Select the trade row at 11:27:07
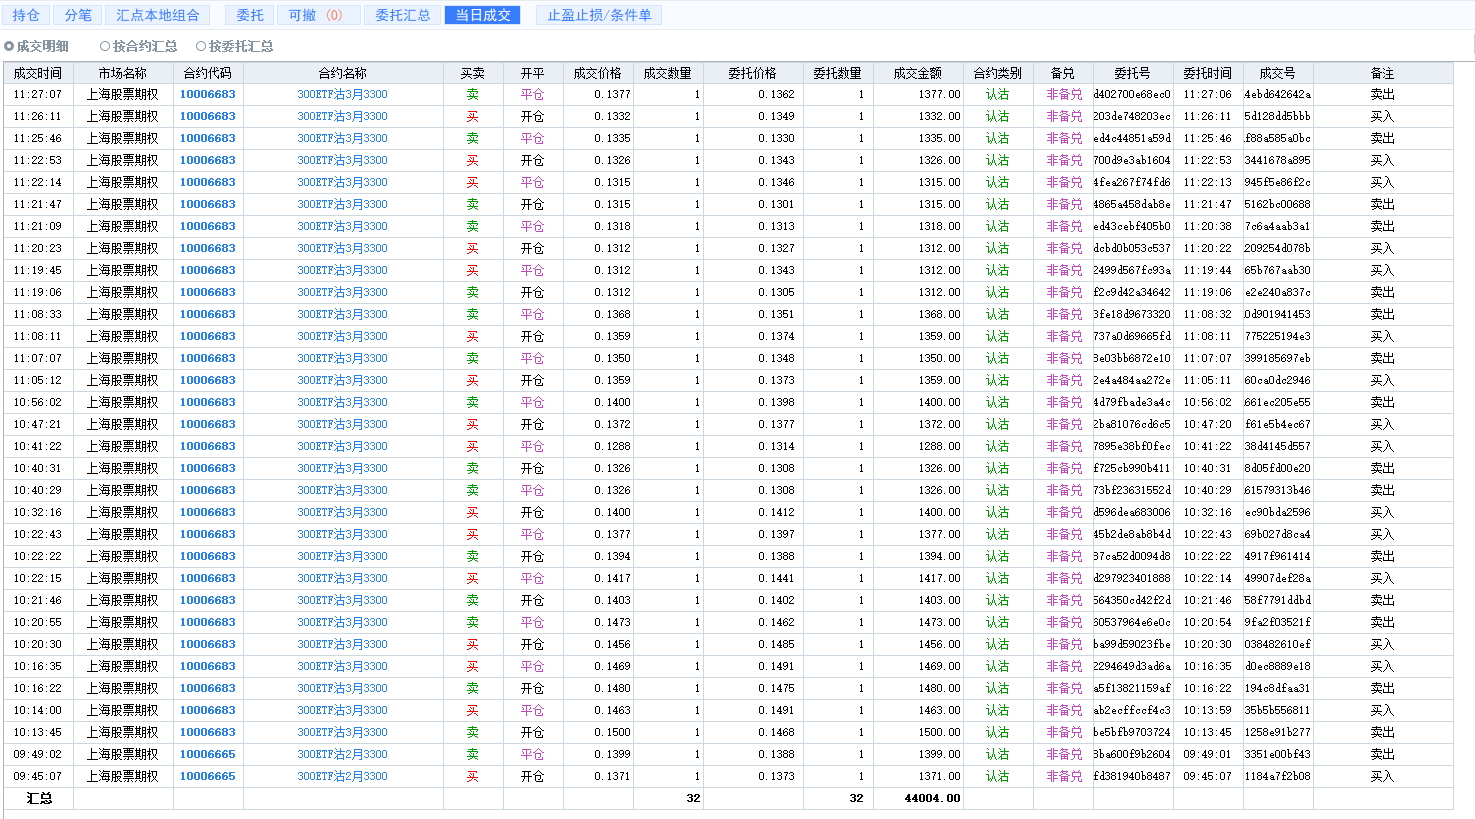1475x819 pixels. (x=728, y=94)
